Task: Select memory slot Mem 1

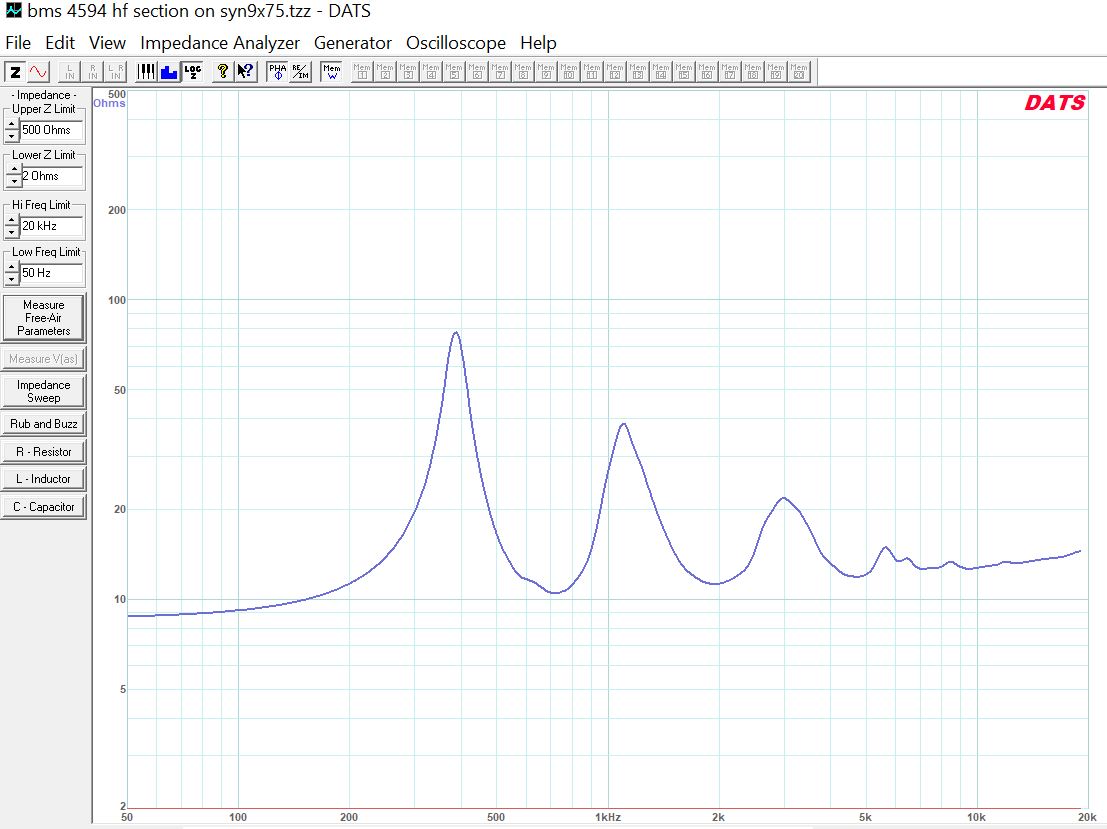Action: tap(362, 72)
